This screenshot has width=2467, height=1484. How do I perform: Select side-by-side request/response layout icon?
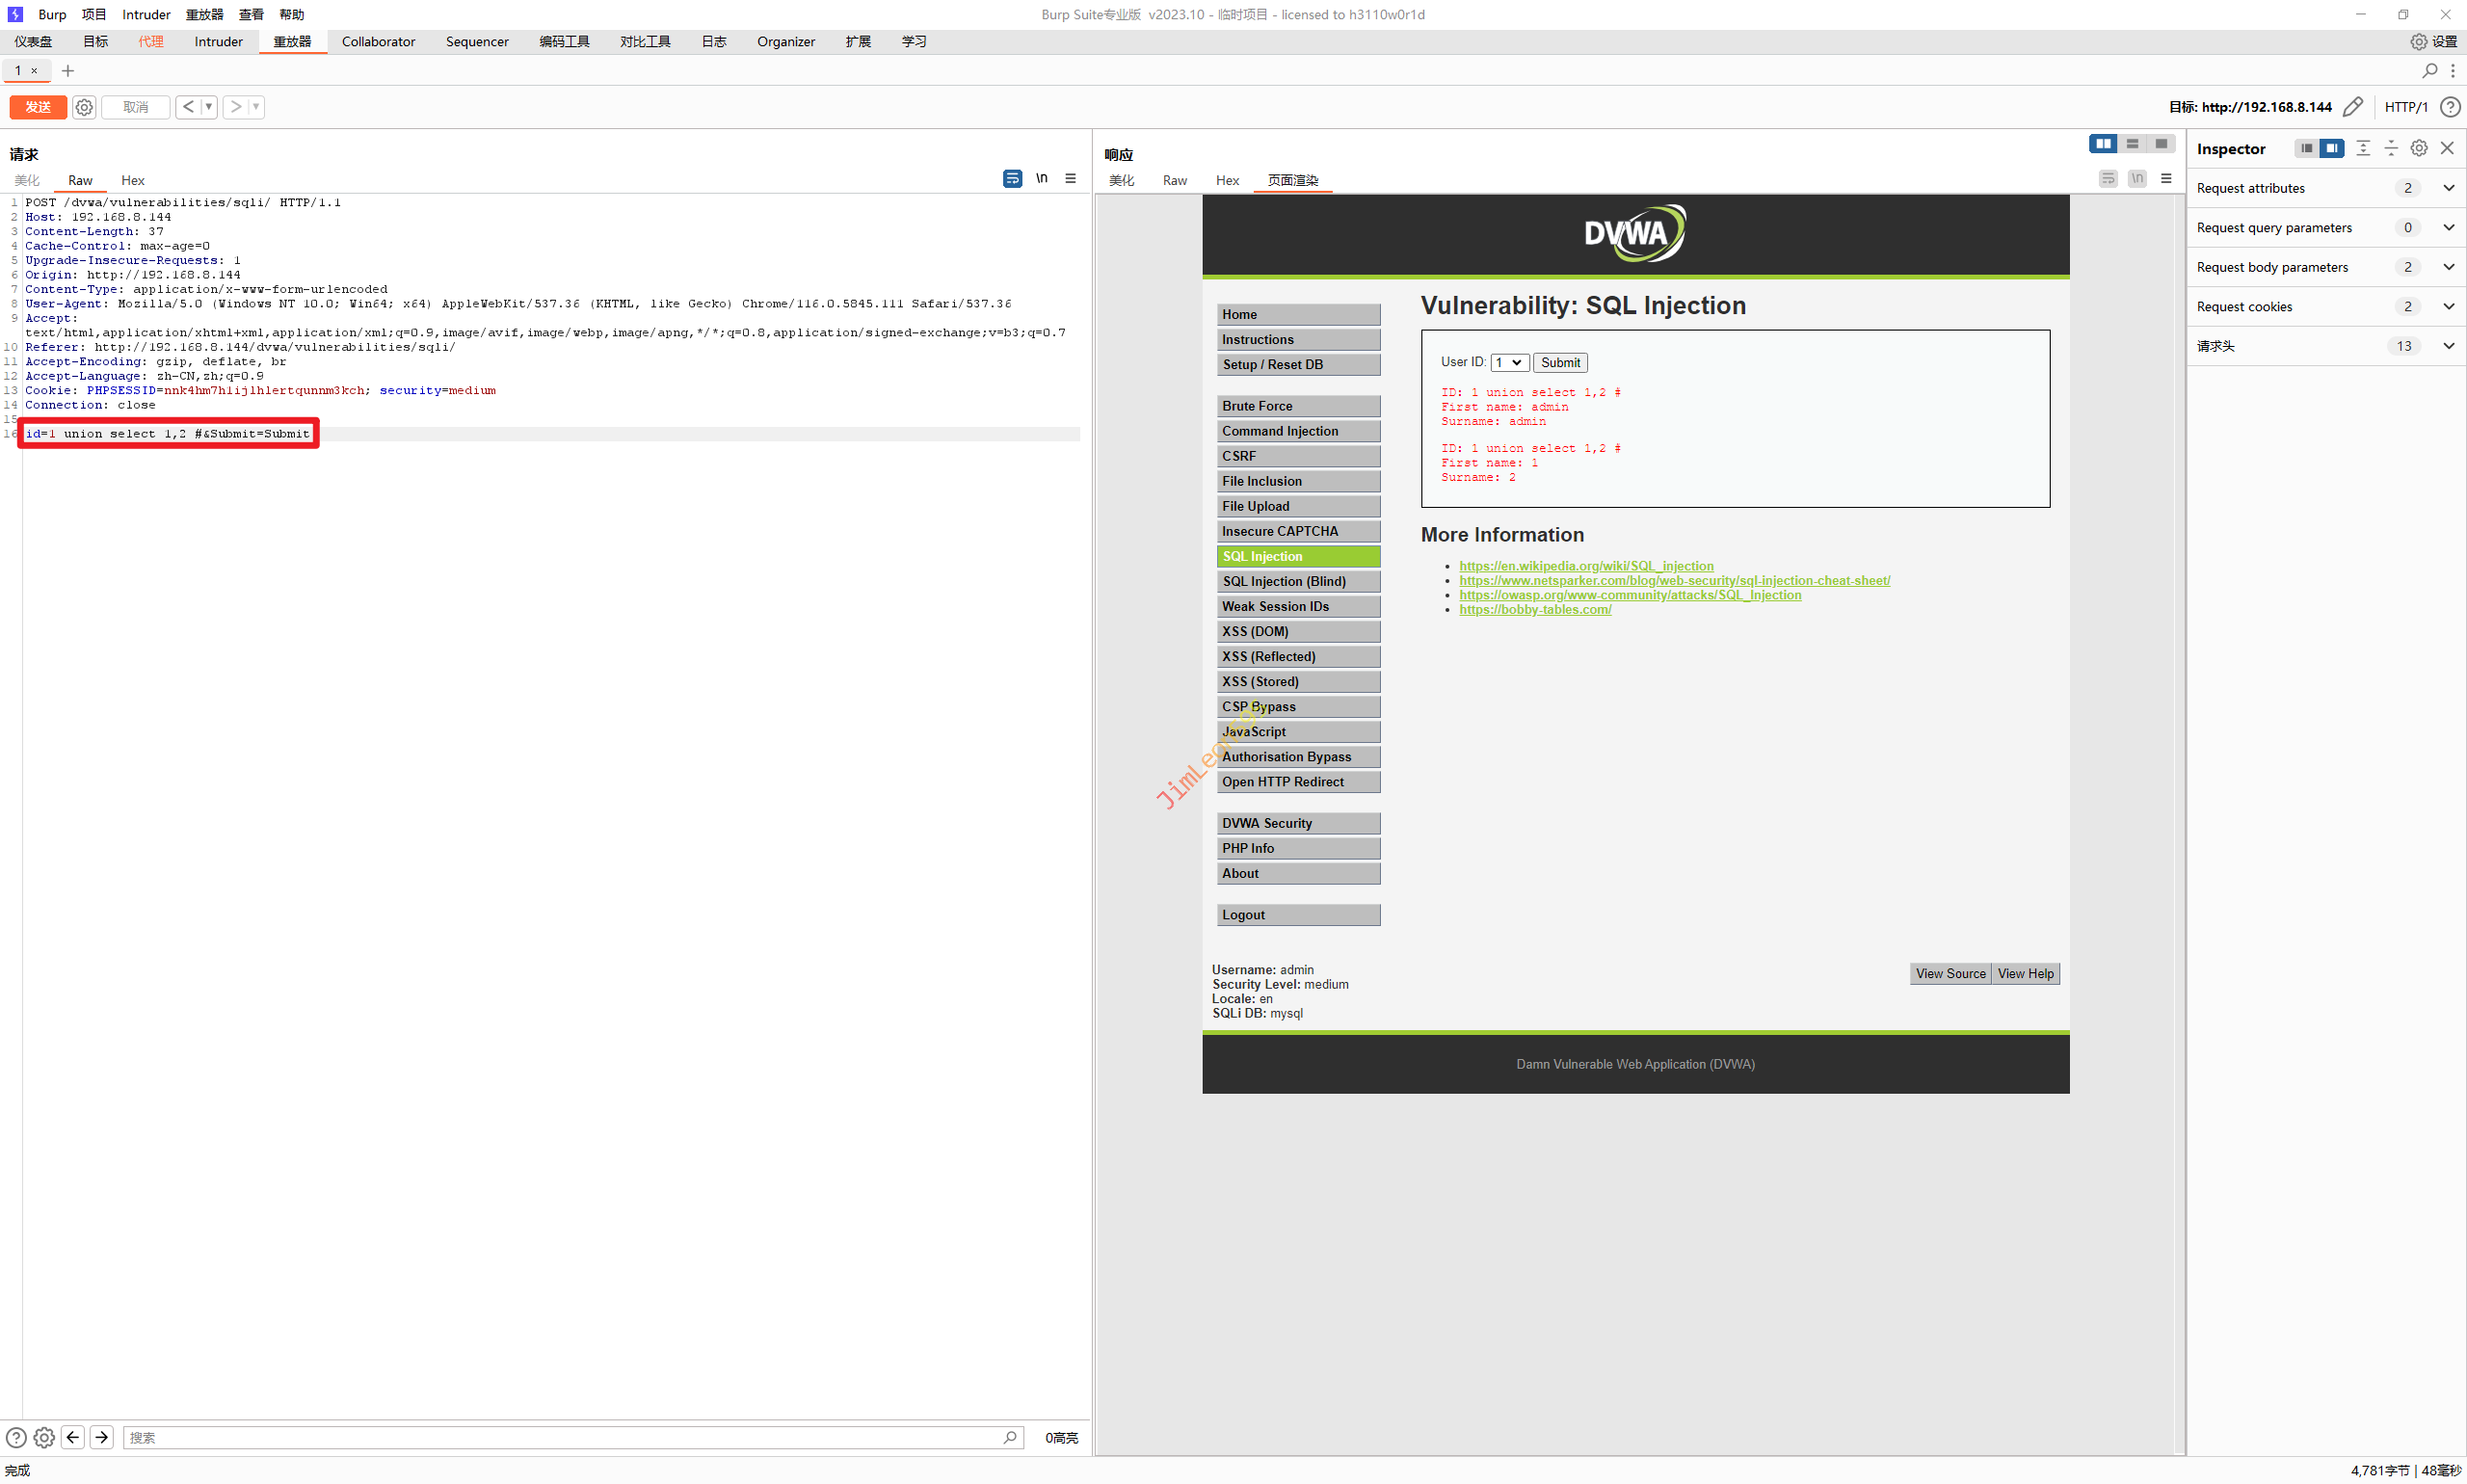2102,144
